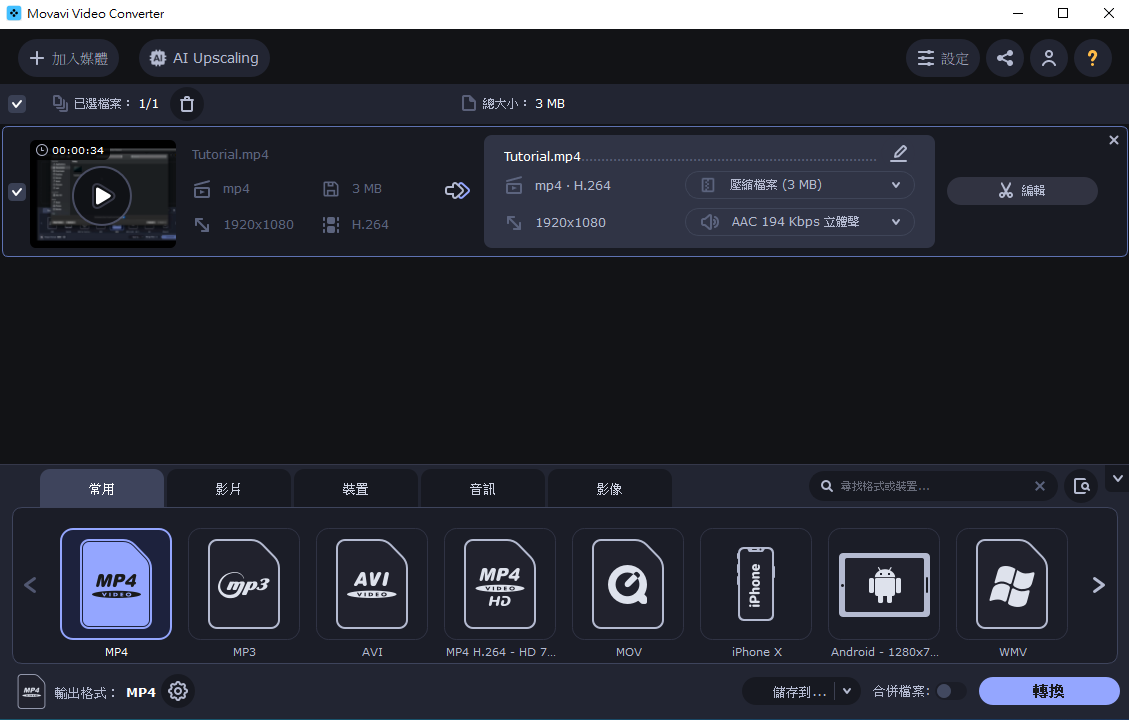Uncheck the select-all files checkbox
The height and width of the screenshot is (720, 1129).
pyautogui.click(x=17, y=104)
